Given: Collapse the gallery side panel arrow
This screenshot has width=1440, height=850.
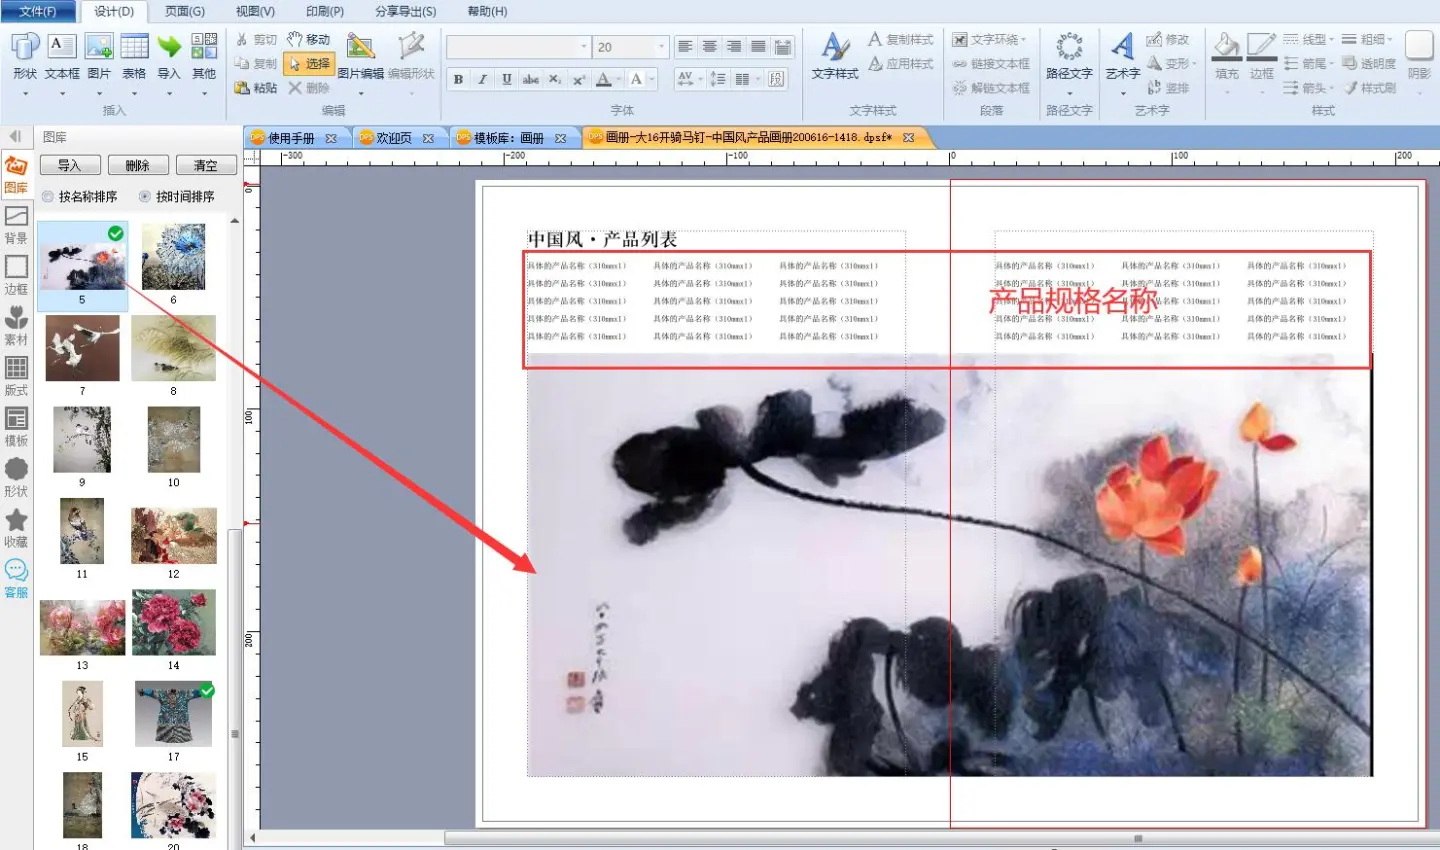Looking at the screenshot, I should (x=15, y=136).
